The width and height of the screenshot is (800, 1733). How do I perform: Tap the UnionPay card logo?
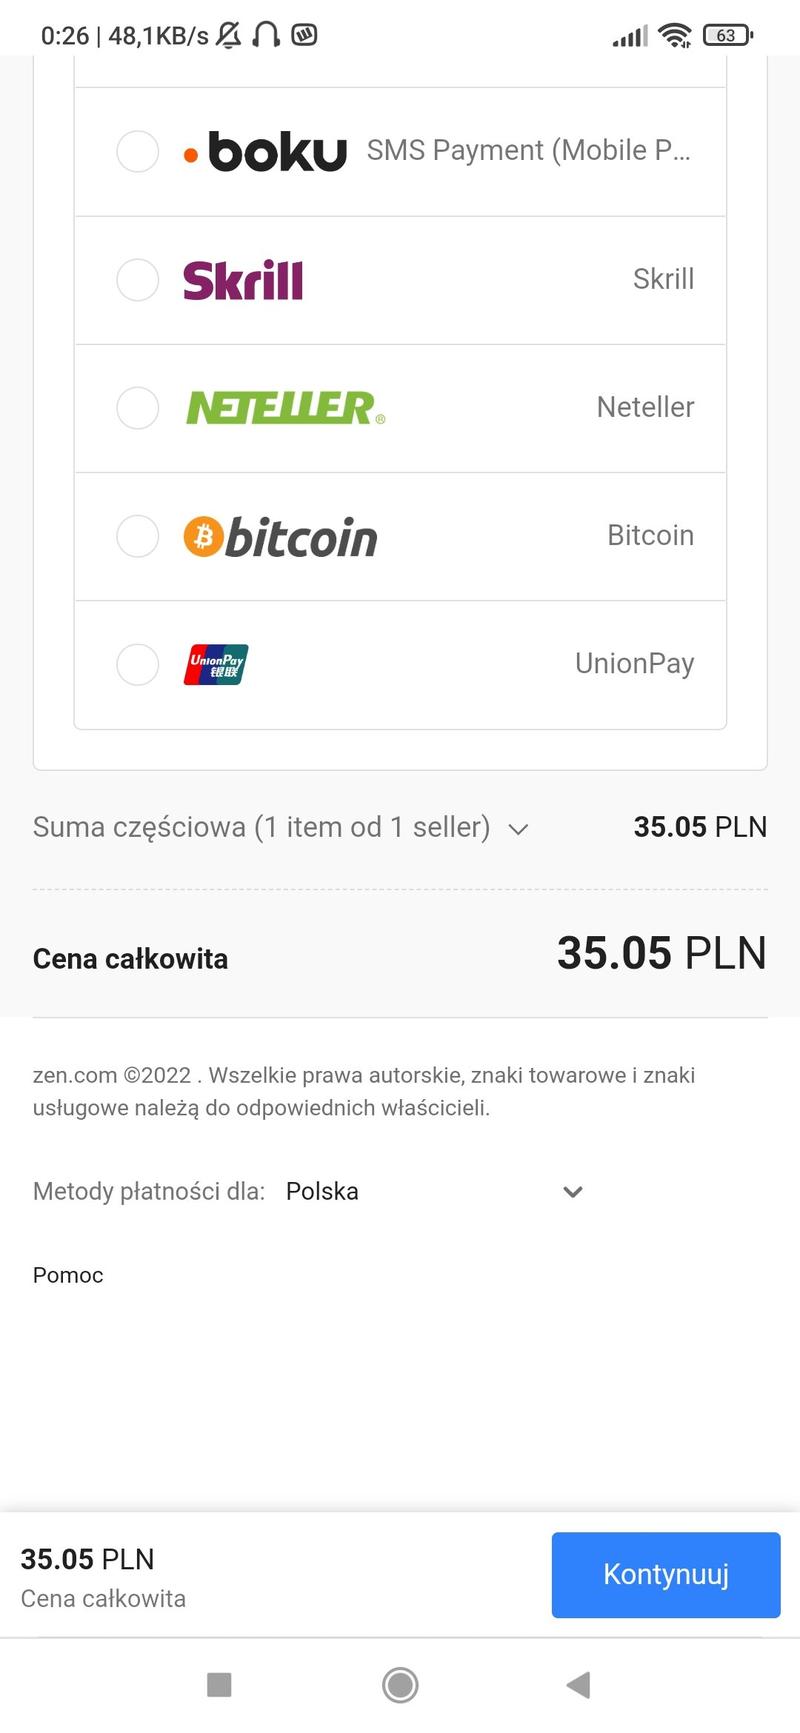(x=216, y=664)
